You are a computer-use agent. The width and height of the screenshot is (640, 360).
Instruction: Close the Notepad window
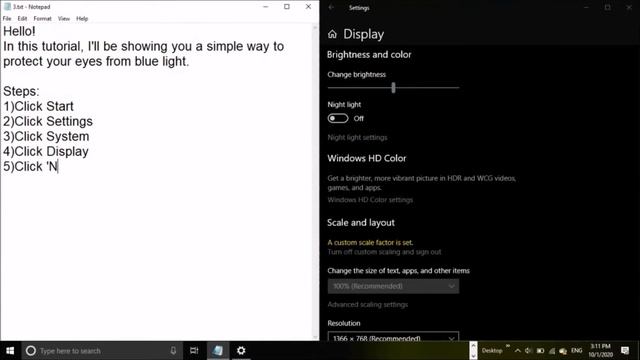pyautogui.click(x=308, y=7)
